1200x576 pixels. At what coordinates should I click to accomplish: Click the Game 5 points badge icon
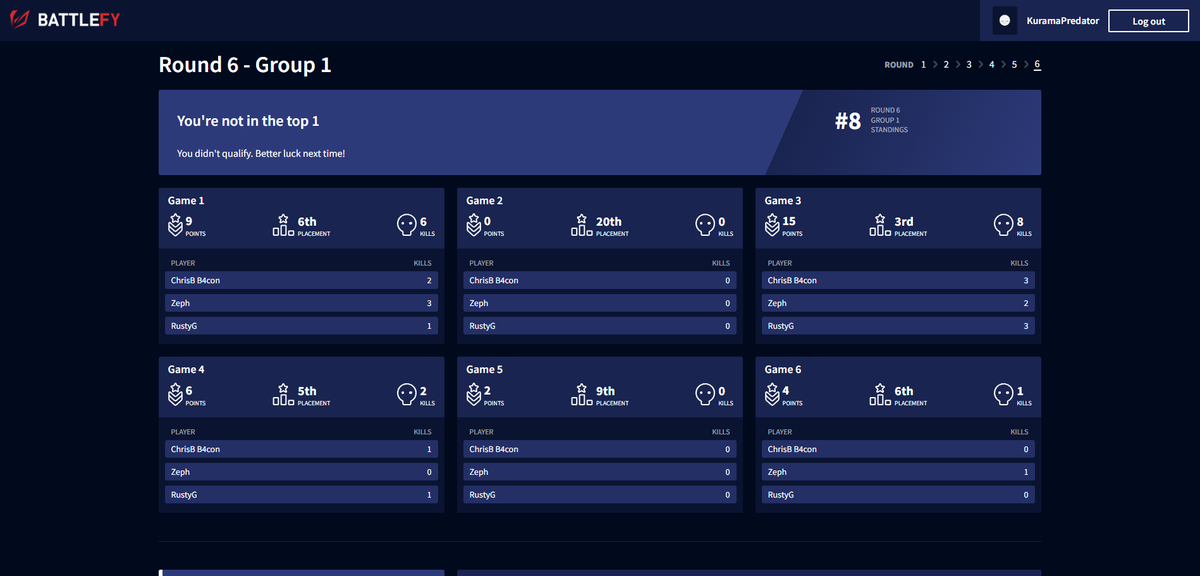pos(474,395)
